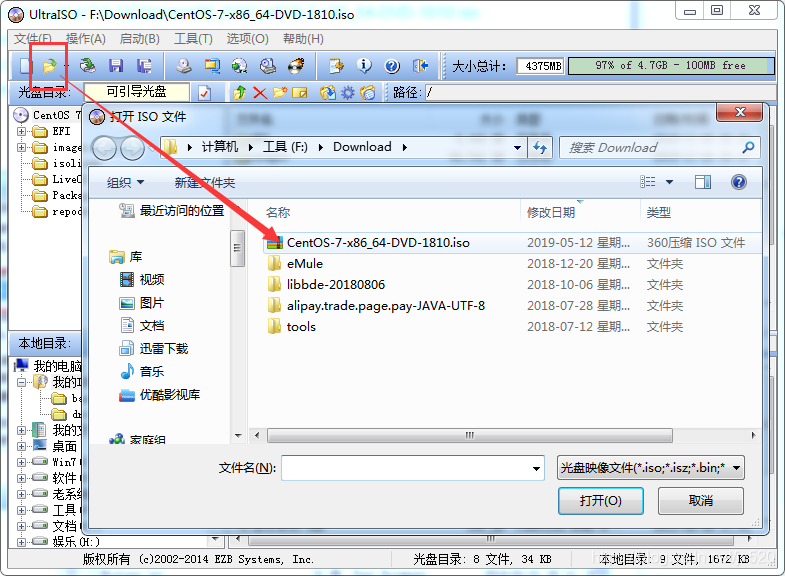785x576 pixels.
Task: Open the view options dropdown arrow
Action: tap(669, 182)
